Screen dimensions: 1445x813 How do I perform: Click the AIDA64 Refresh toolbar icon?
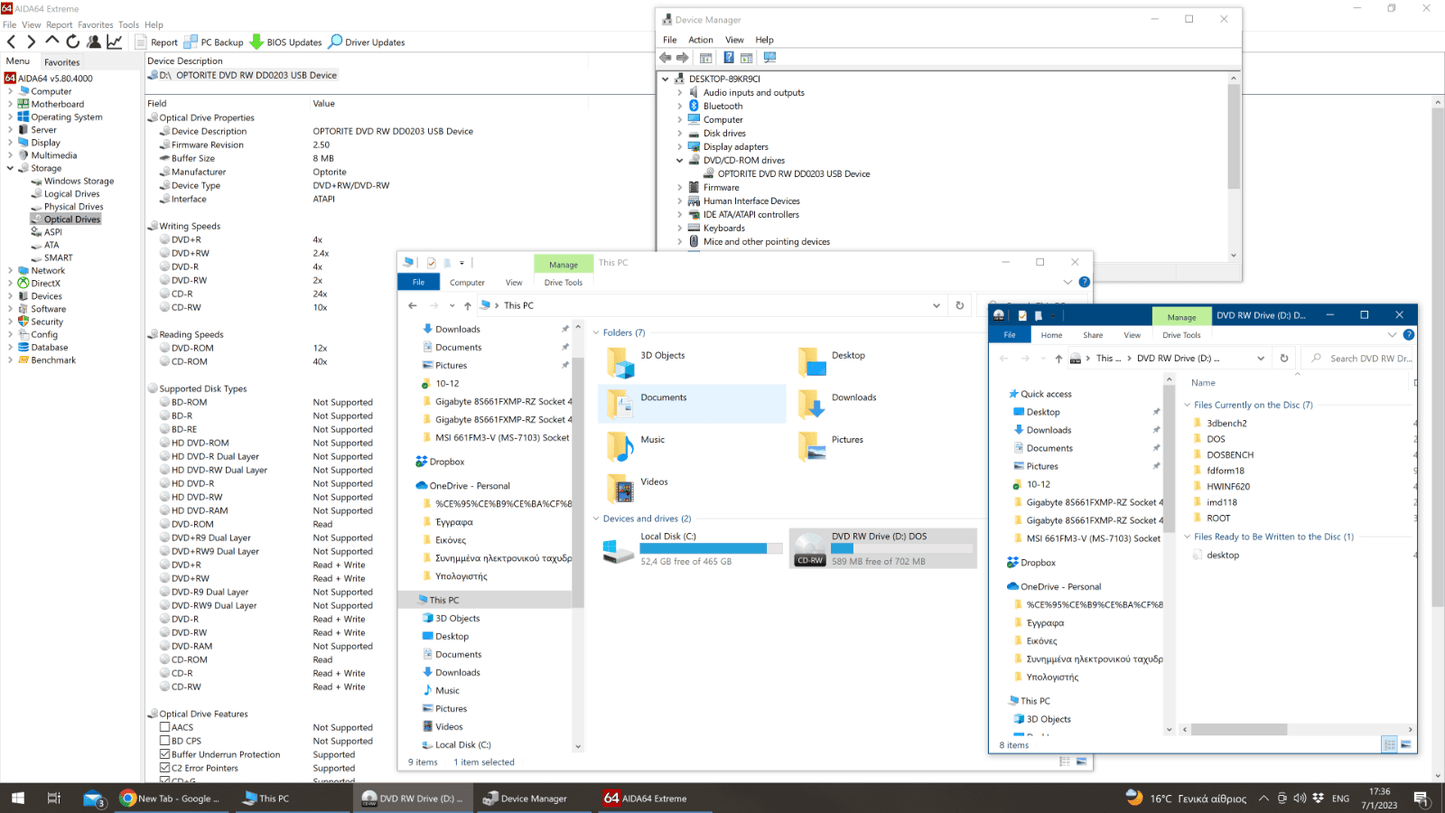coord(73,42)
